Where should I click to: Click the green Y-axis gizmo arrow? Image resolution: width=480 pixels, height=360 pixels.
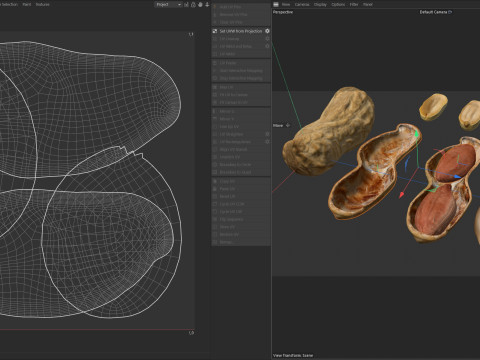(x=416, y=135)
